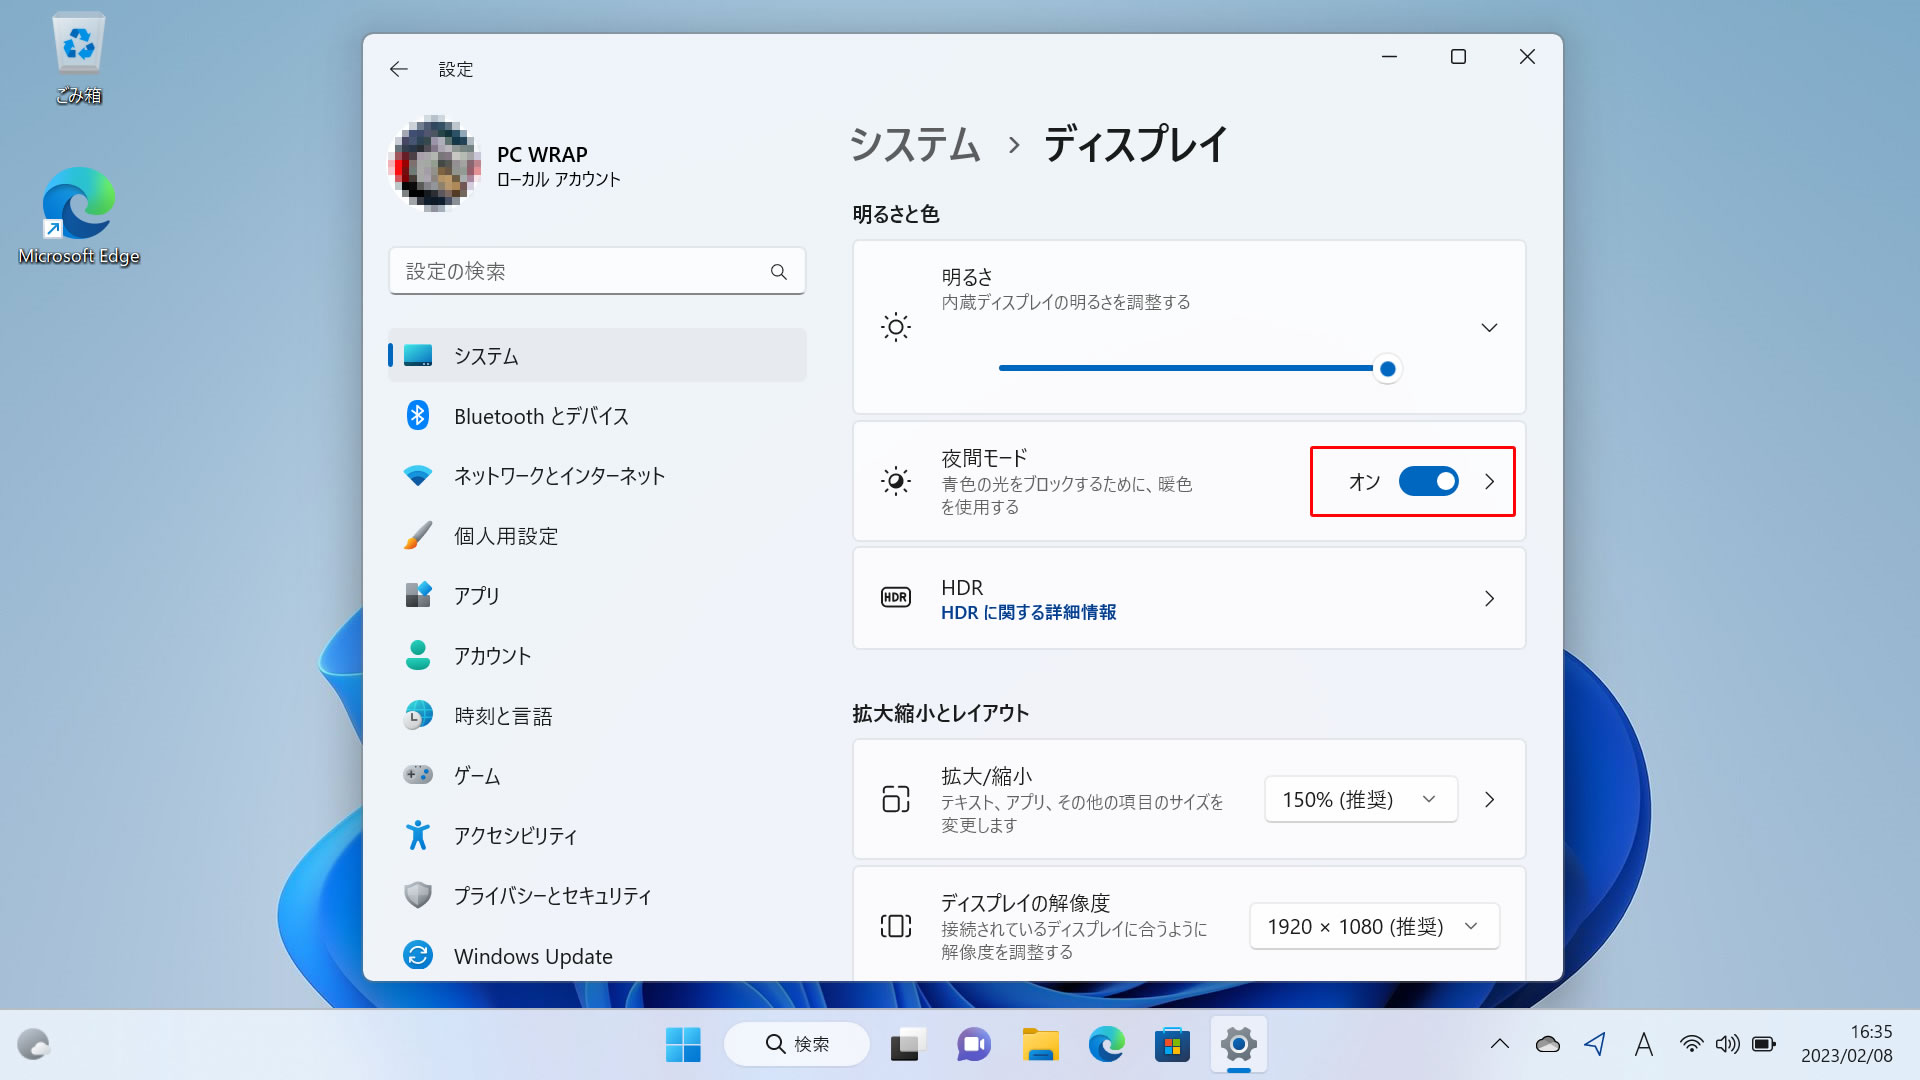Click the Windows Update sync icon
The width and height of the screenshot is (1920, 1080).
418,955
